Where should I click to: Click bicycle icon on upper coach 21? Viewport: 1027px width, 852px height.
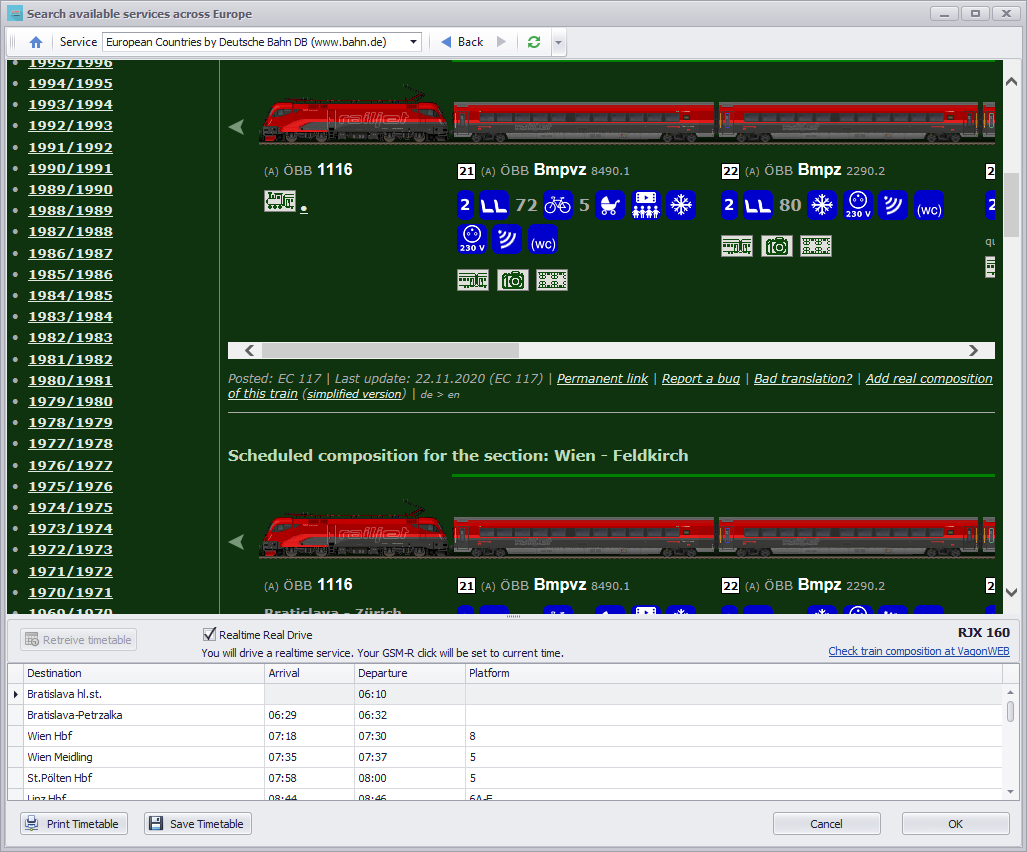tap(557, 205)
